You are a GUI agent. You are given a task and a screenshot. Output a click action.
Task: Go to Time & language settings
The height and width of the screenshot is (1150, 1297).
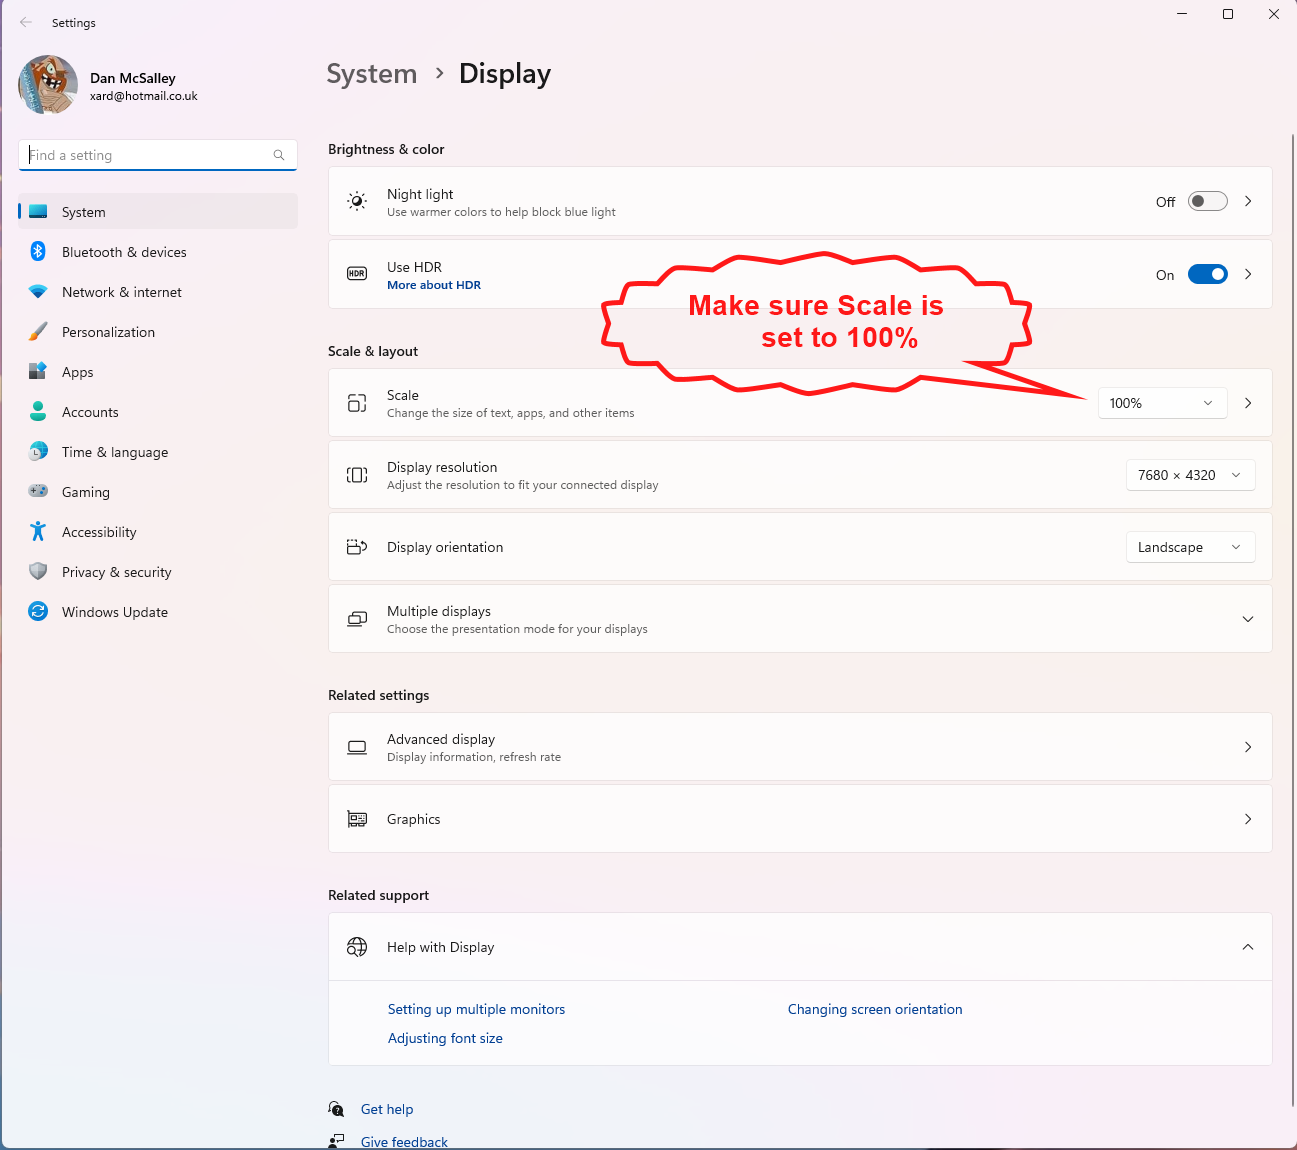(x=115, y=452)
